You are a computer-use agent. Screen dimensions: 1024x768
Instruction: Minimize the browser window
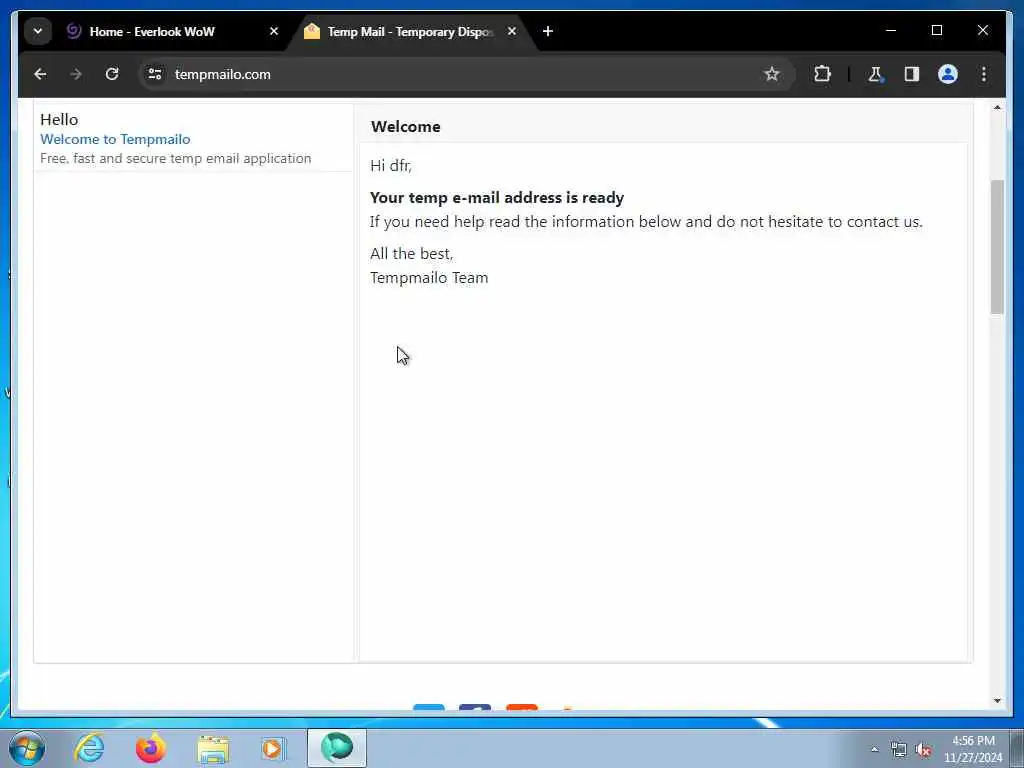tap(891, 30)
